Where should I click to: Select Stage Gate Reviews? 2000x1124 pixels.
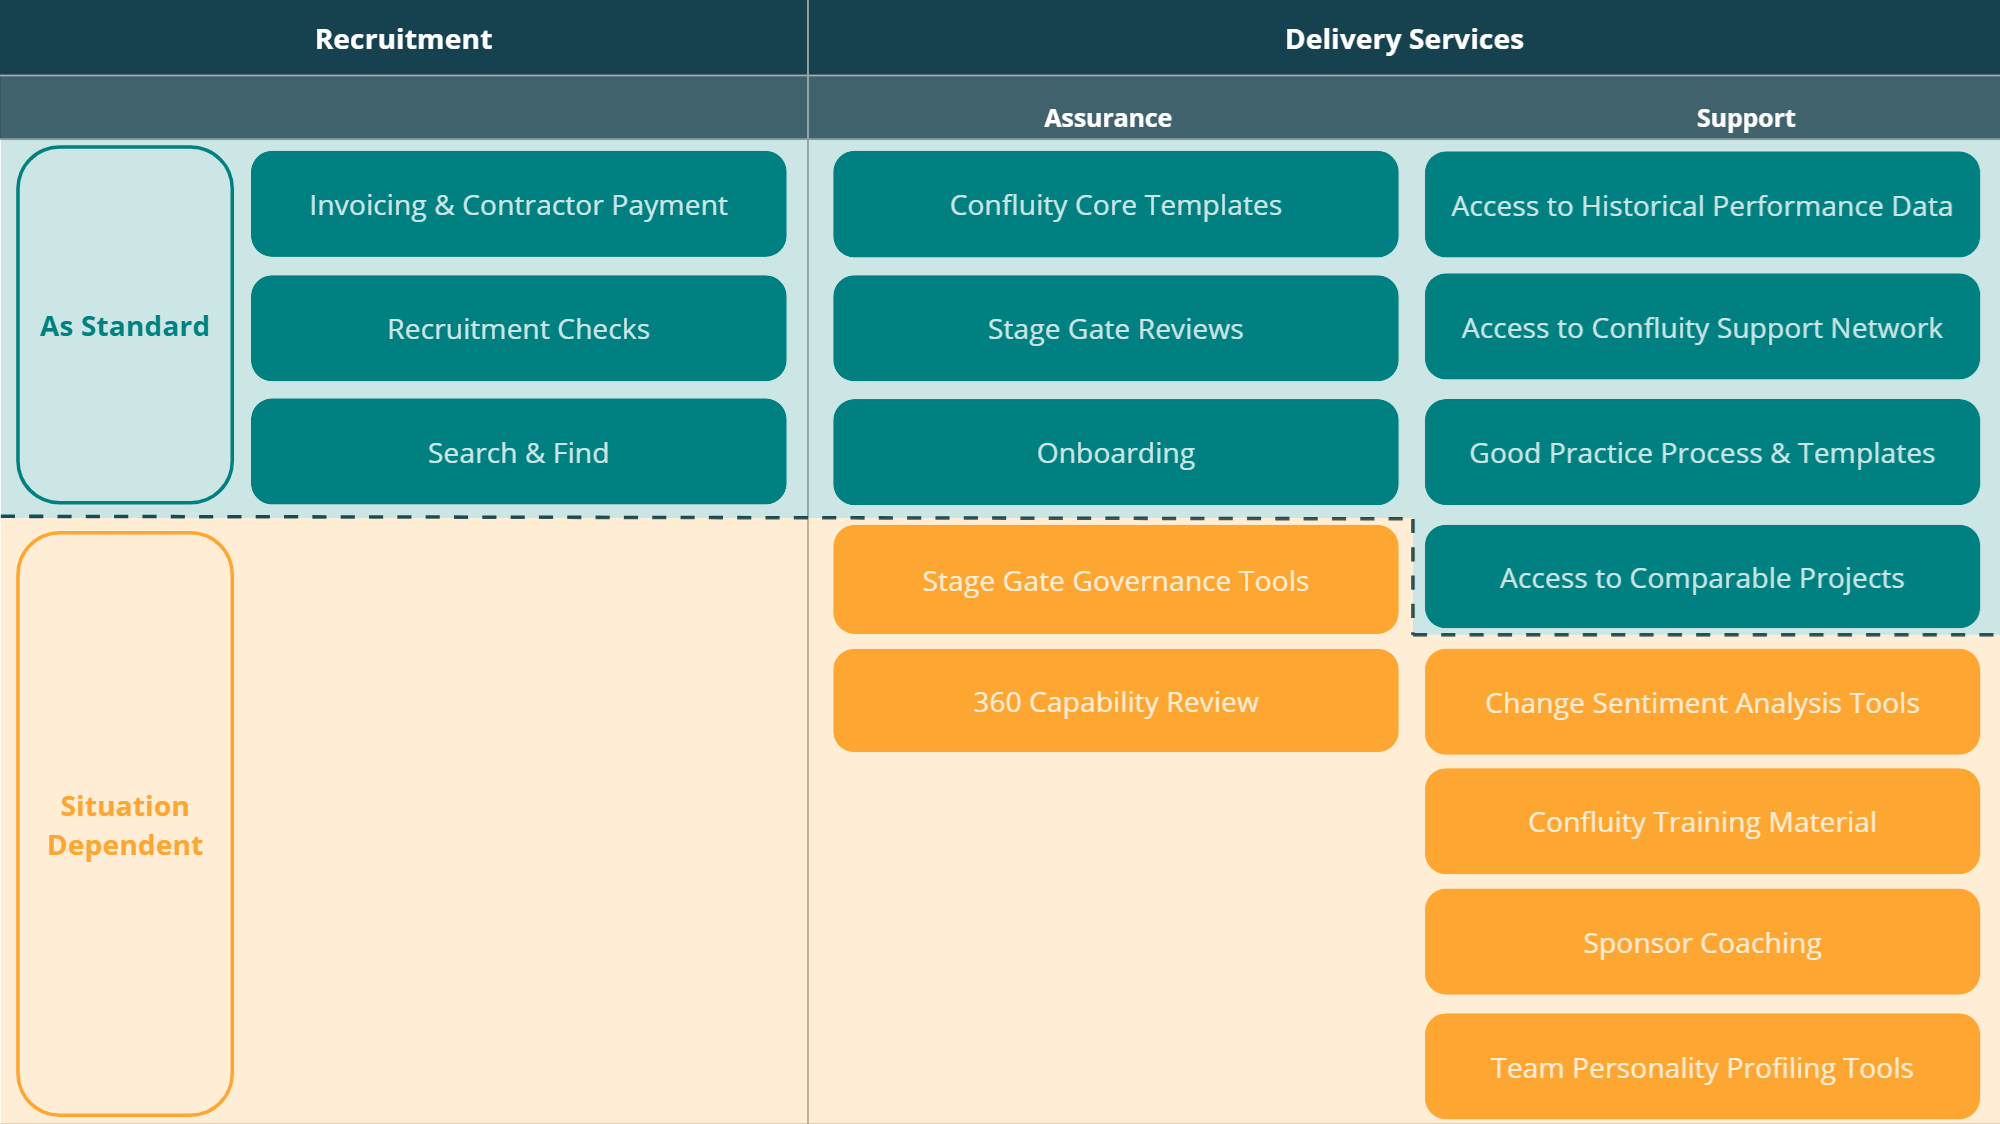(1115, 328)
